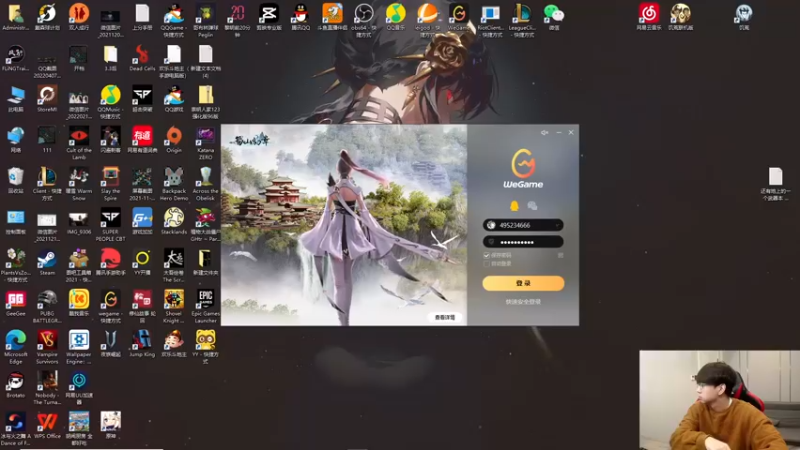
Task: Open the StoreMI desktop icon
Action: coord(47,99)
